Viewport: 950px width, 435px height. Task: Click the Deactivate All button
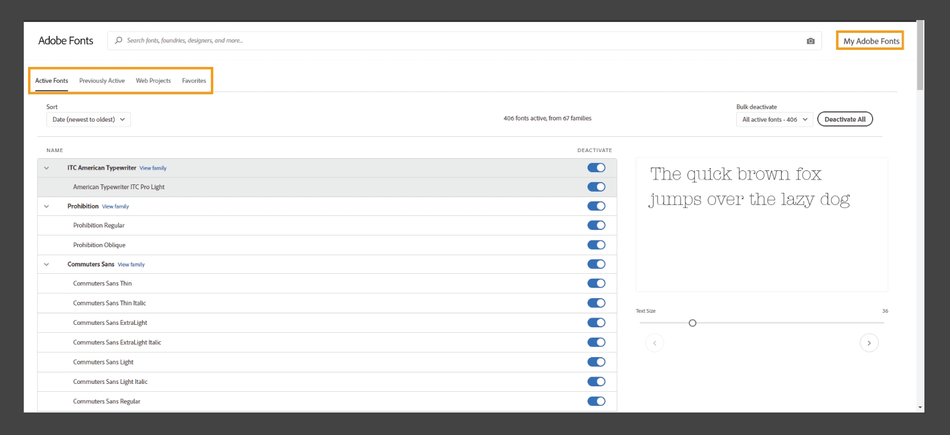[x=845, y=119]
